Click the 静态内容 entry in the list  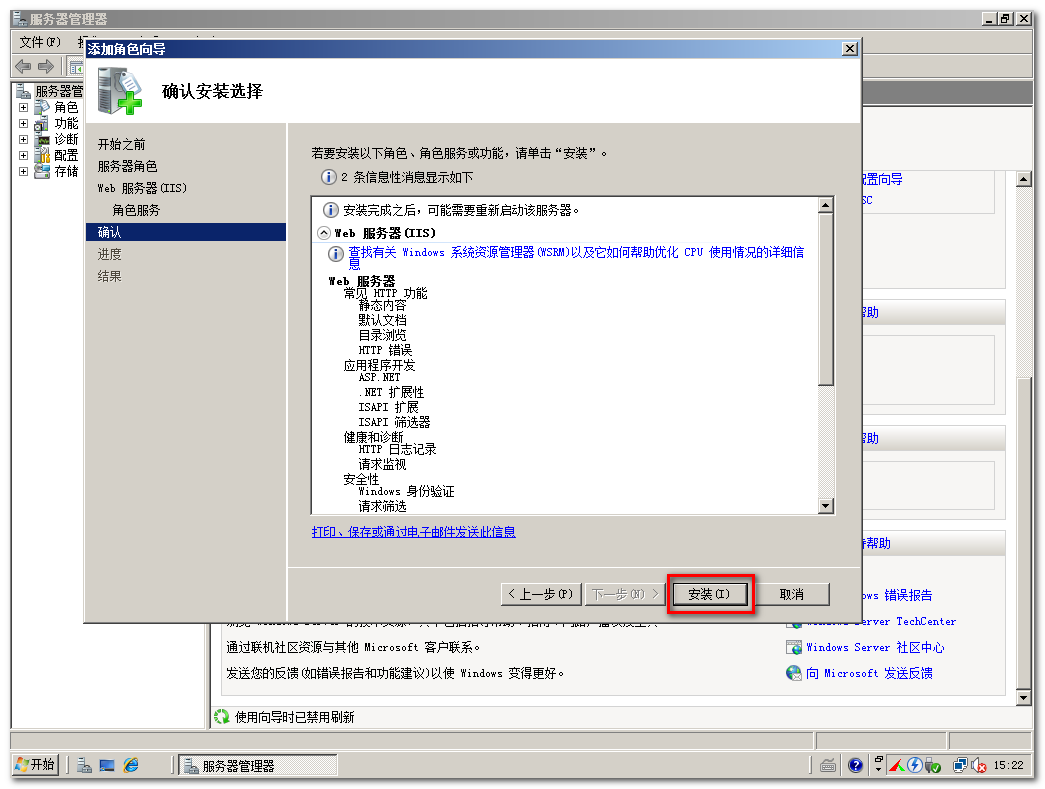pyautogui.click(x=382, y=306)
